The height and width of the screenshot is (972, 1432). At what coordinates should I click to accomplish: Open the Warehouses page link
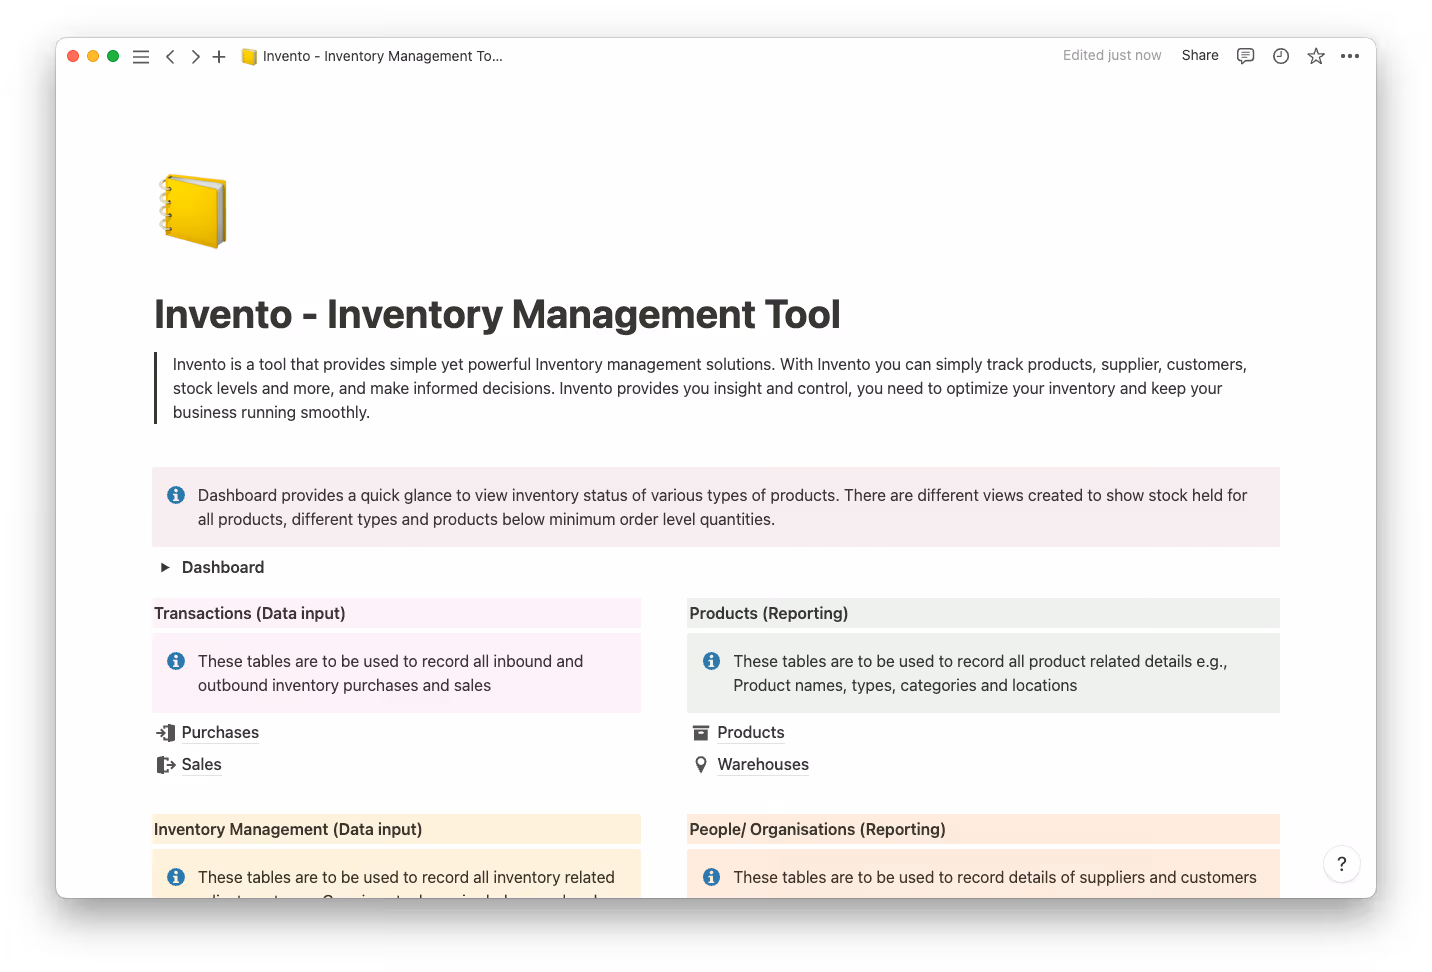[x=762, y=765]
